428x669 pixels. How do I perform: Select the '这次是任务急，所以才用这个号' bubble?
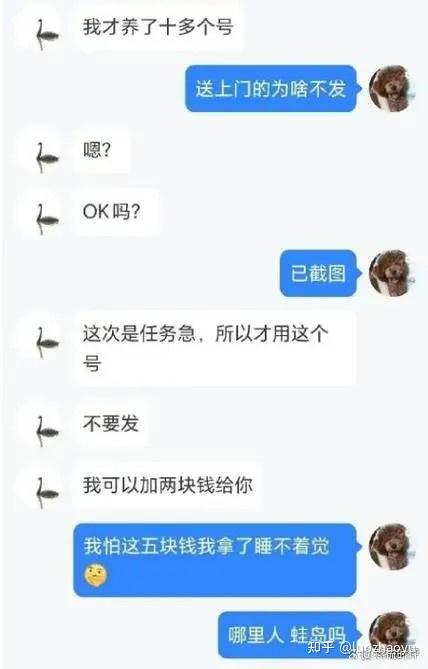pyautogui.click(x=215, y=349)
